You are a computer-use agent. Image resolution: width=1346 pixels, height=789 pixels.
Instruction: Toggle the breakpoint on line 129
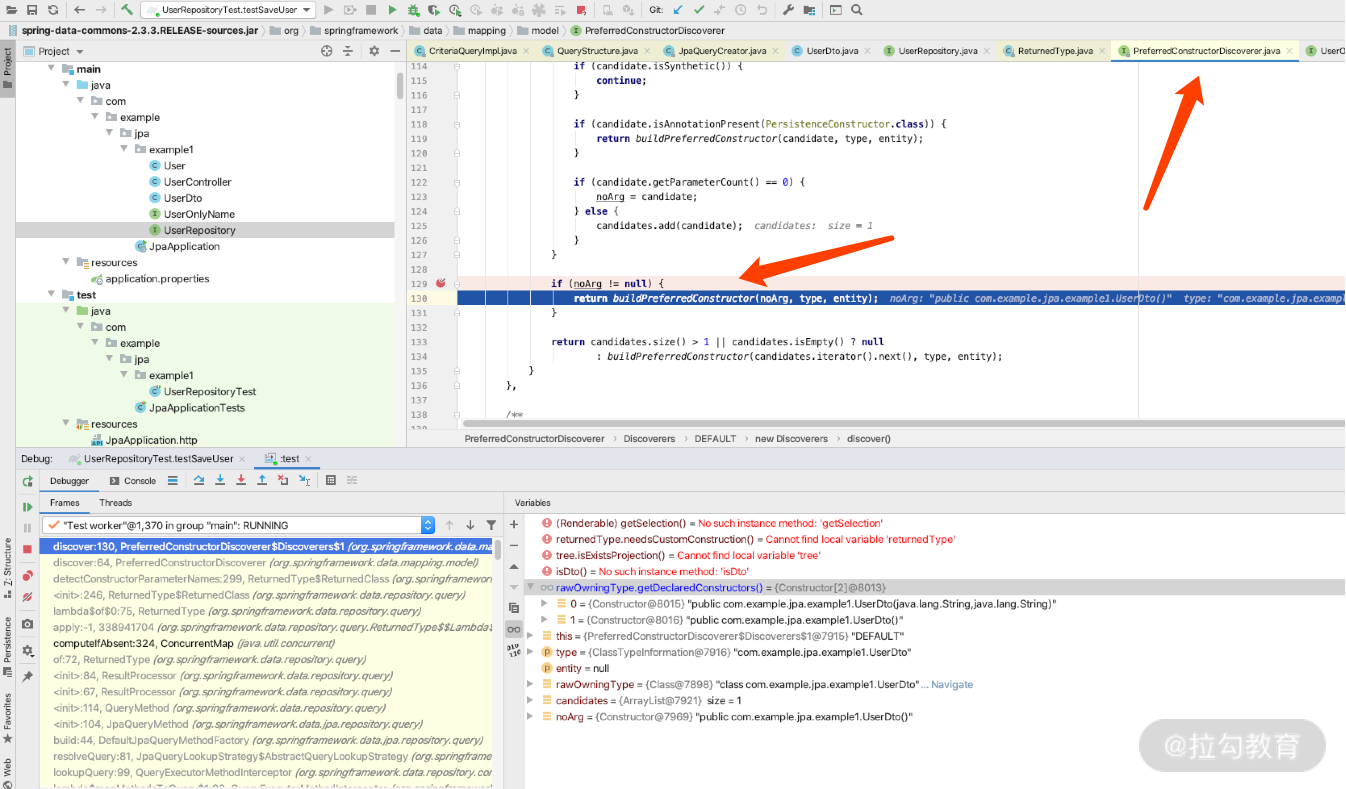[x=440, y=284]
